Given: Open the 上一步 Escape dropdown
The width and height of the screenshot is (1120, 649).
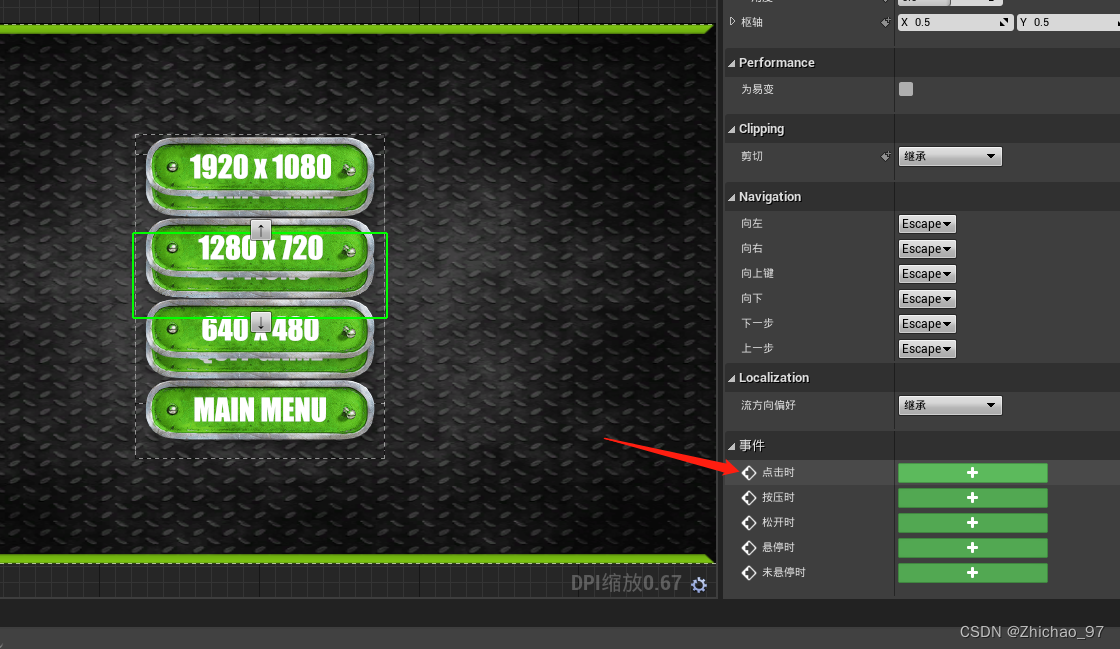Looking at the screenshot, I should (926, 348).
